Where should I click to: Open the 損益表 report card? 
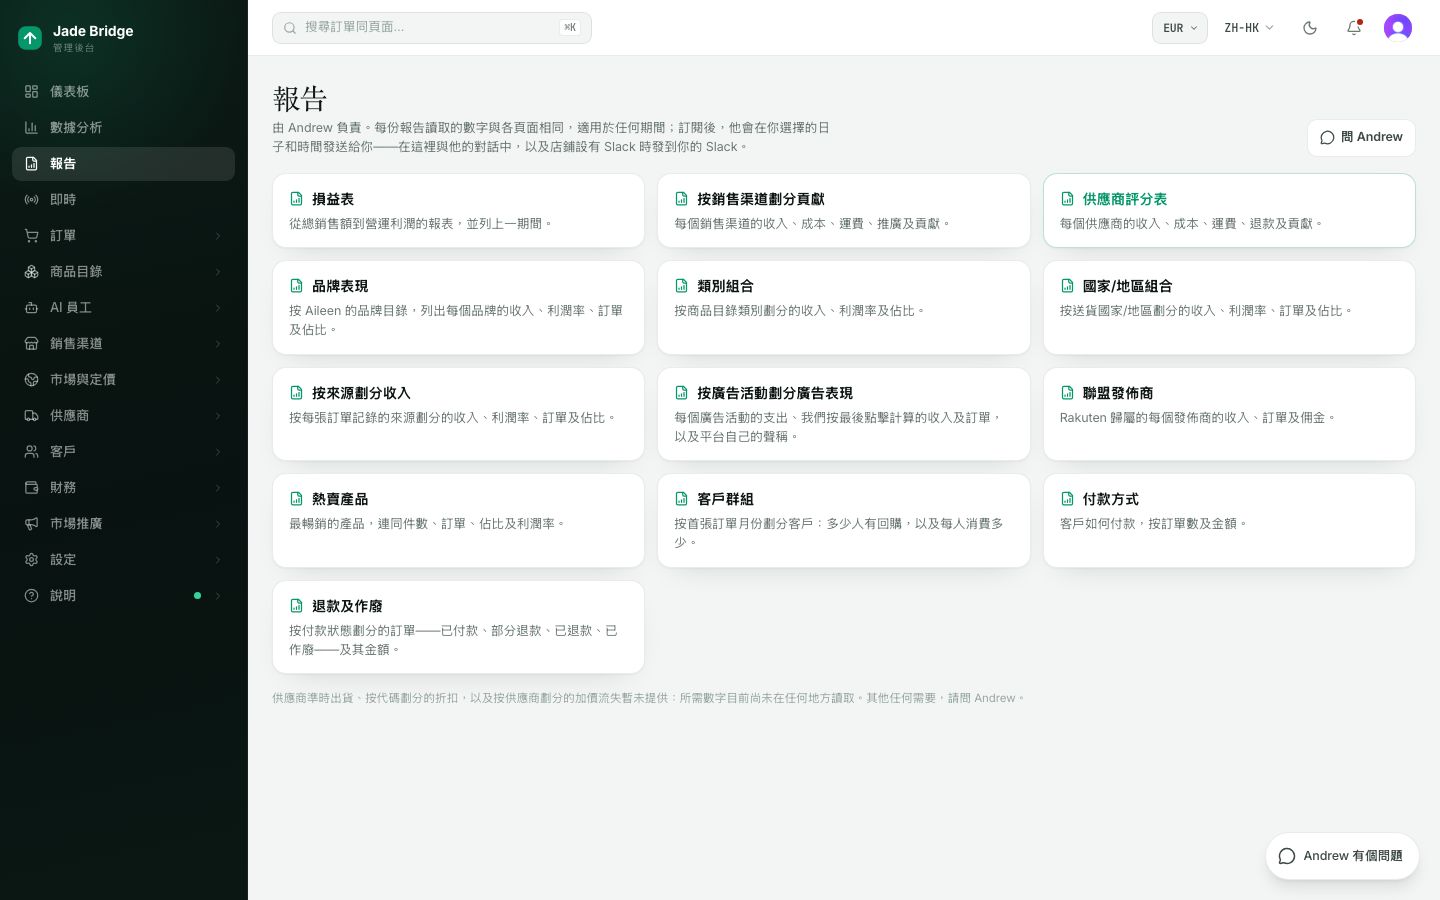[458, 210]
